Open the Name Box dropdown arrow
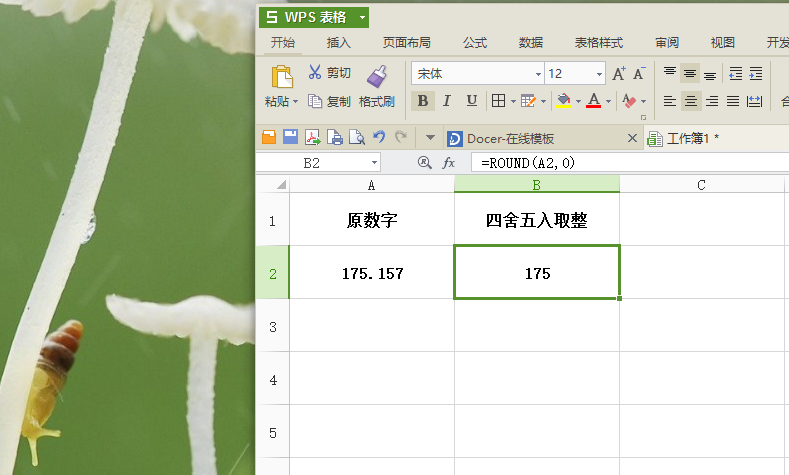Screen dimensions: 789x475 374,163
